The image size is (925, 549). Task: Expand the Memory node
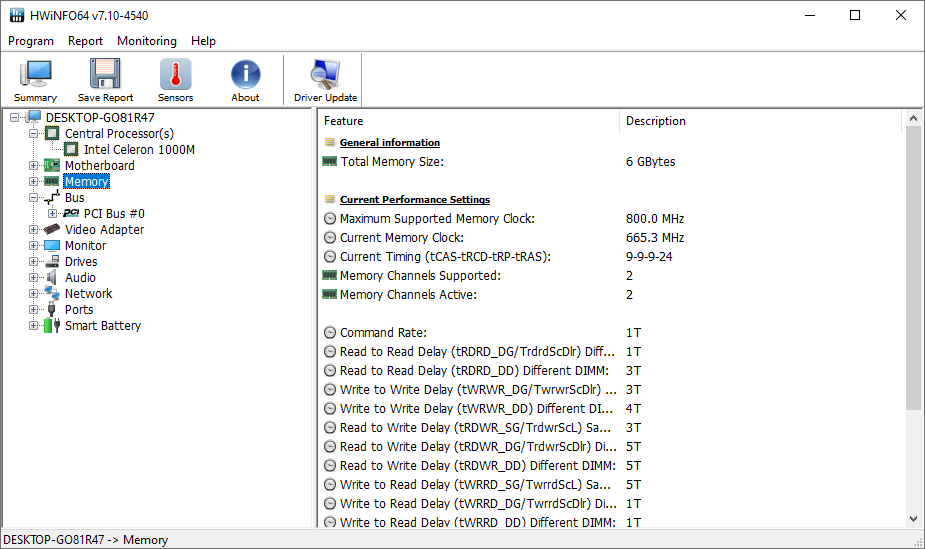[34, 181]
